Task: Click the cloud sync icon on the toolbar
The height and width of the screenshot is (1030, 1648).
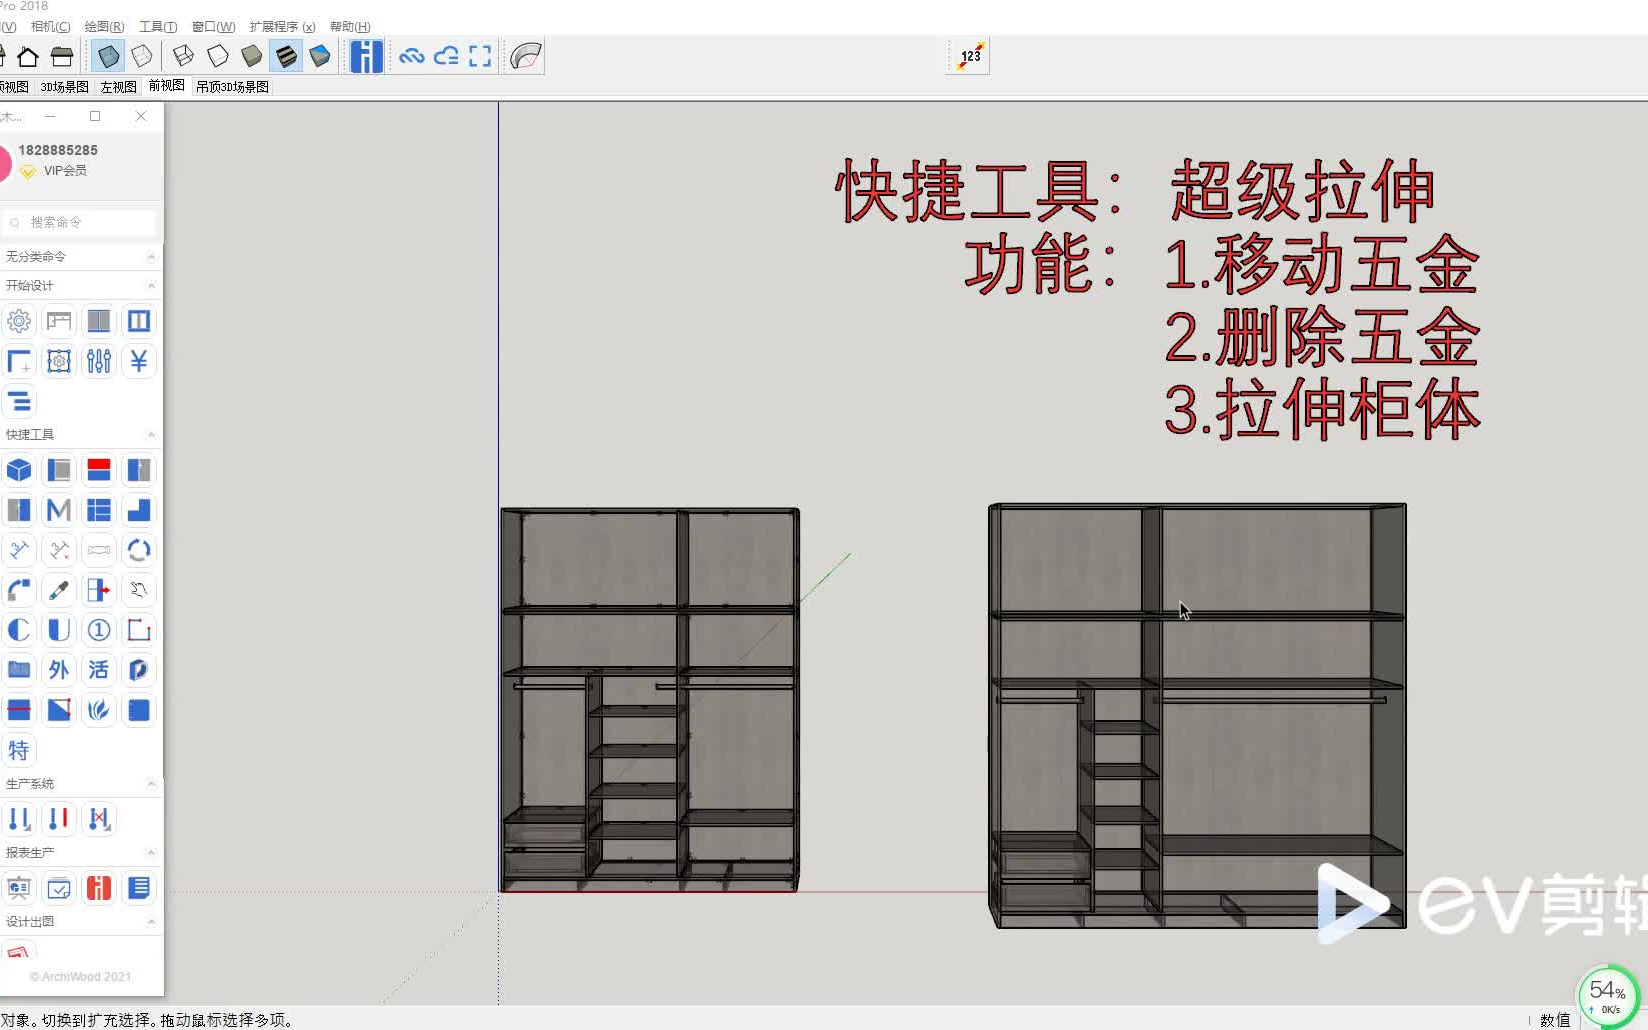Action: [411, 56]
